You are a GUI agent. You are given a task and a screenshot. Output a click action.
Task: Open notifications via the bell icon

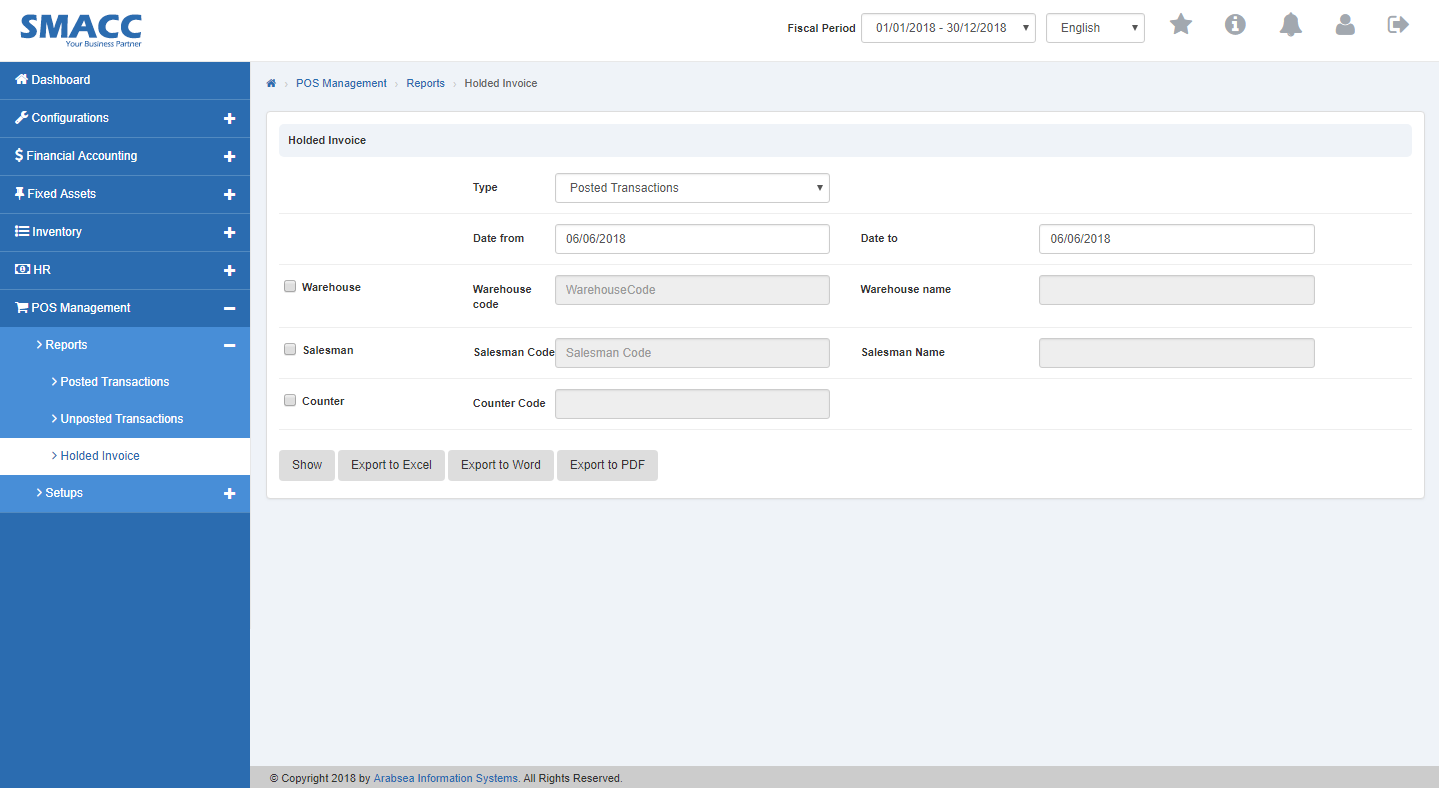[1290, 25]
